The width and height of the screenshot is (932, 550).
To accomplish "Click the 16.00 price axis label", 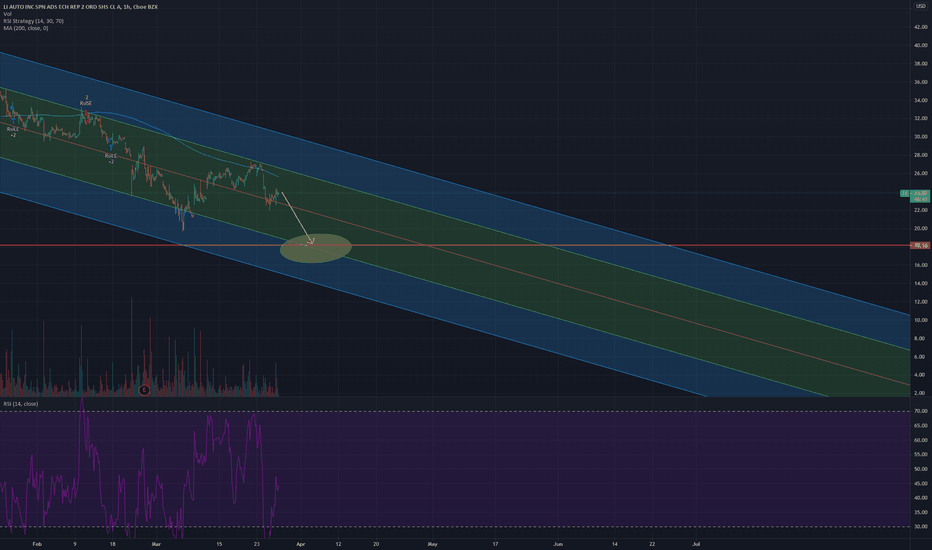I will [x=921, y=265].
